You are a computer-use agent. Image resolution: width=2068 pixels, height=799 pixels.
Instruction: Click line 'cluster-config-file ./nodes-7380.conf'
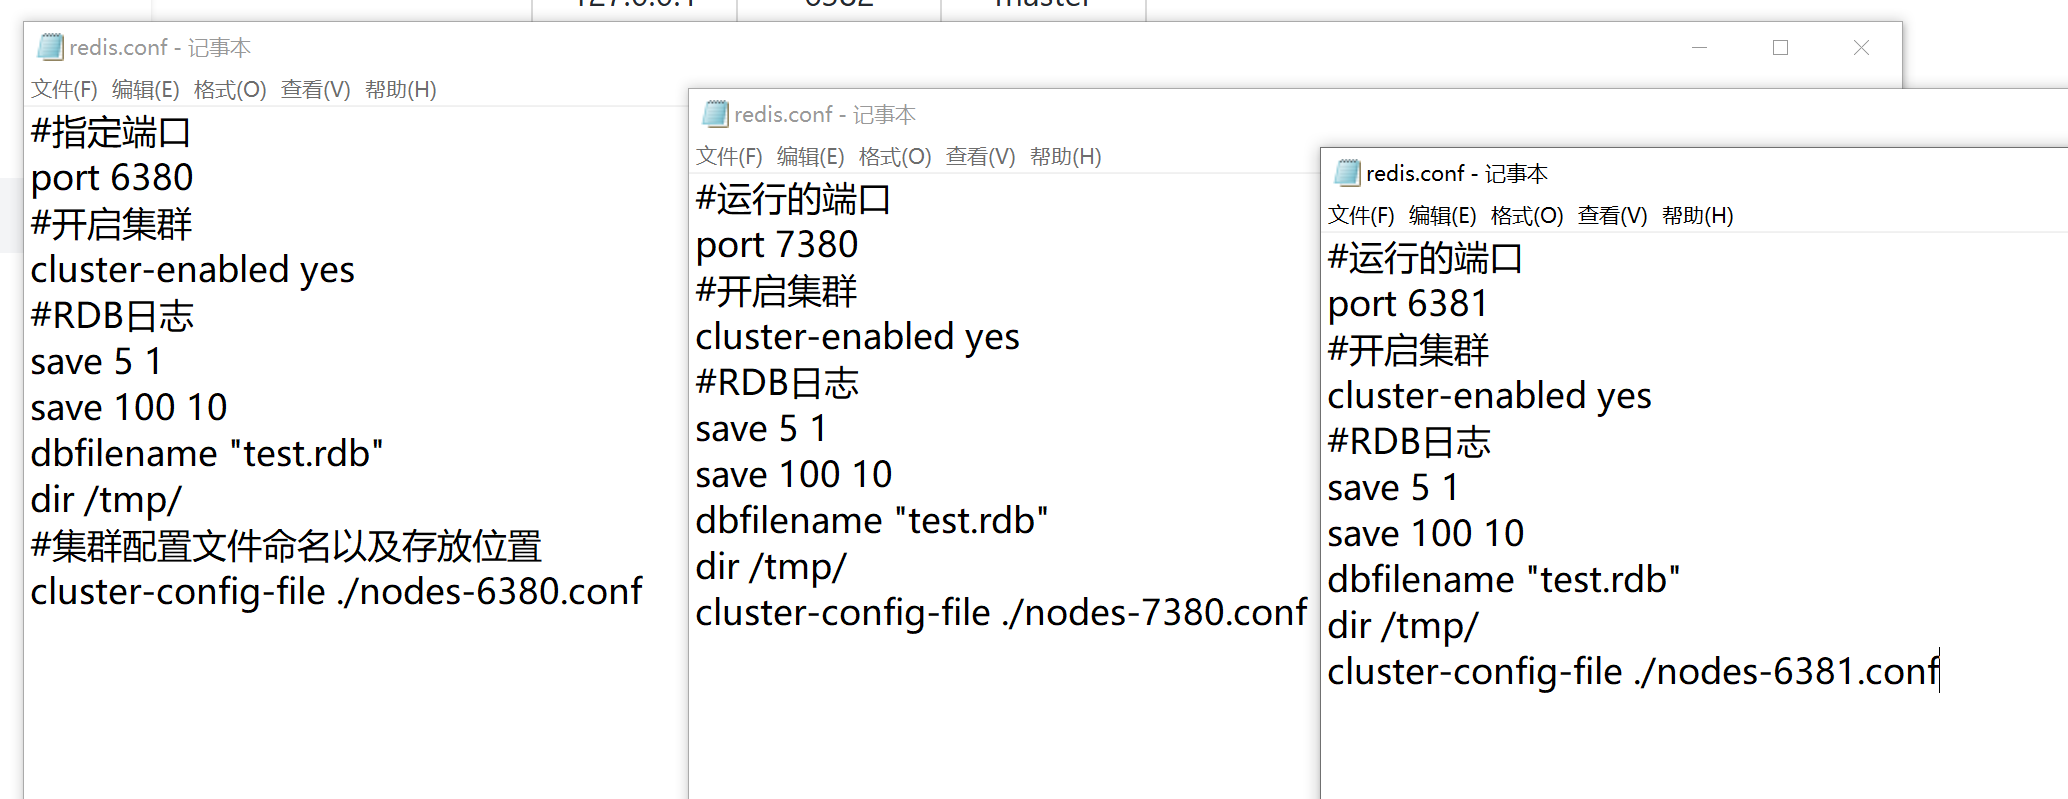tap(1002, 613)
